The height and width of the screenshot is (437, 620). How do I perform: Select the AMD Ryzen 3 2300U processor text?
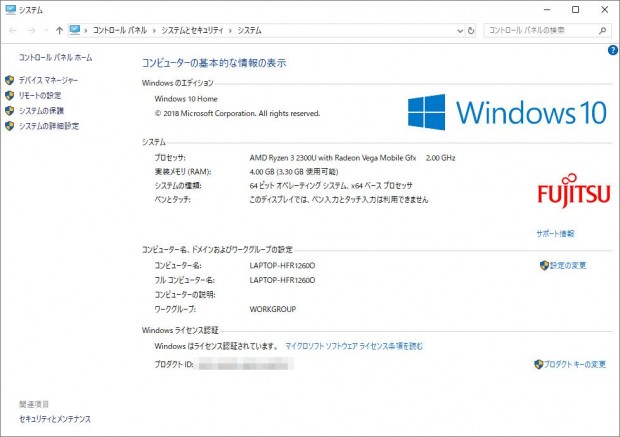click(333, 158)
